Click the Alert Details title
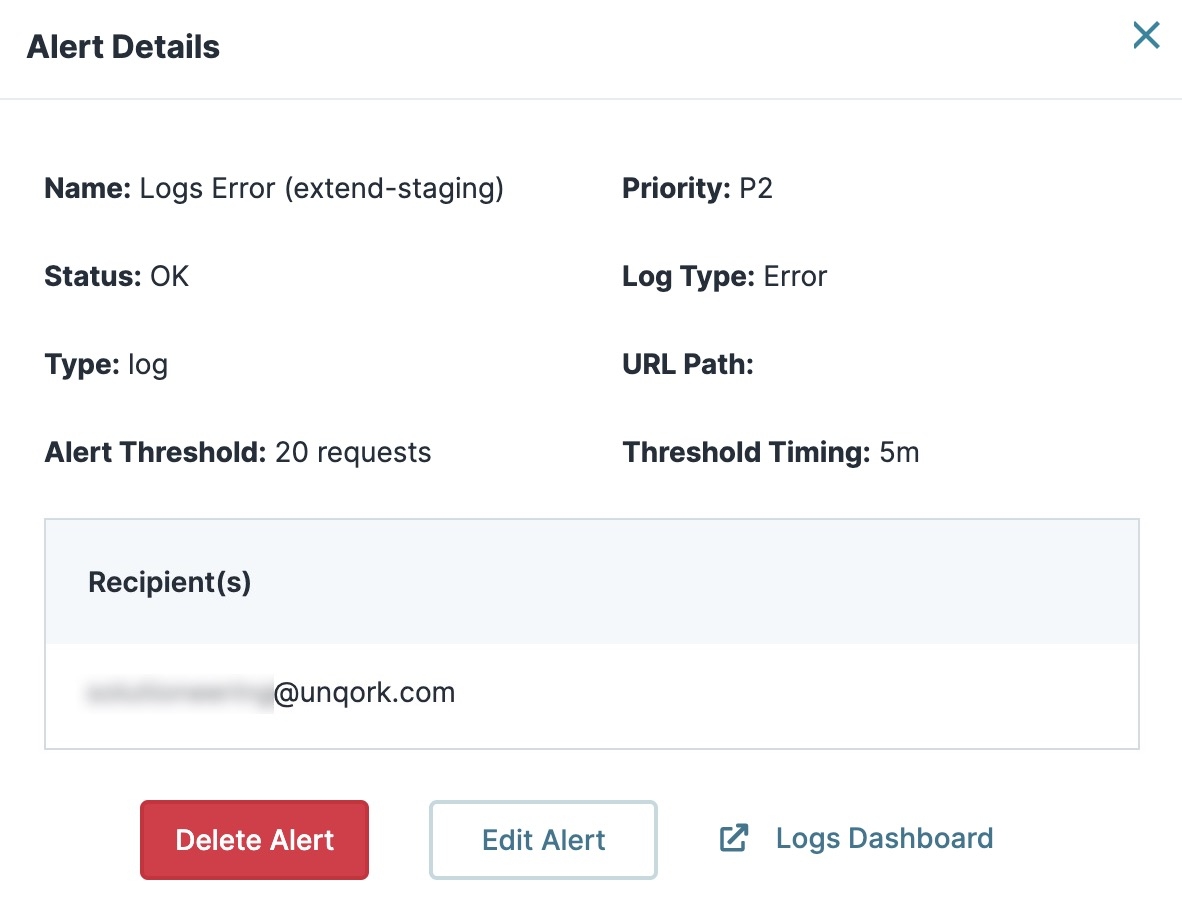This screenshot has width=1182, height=924. [x=124, y=47]
